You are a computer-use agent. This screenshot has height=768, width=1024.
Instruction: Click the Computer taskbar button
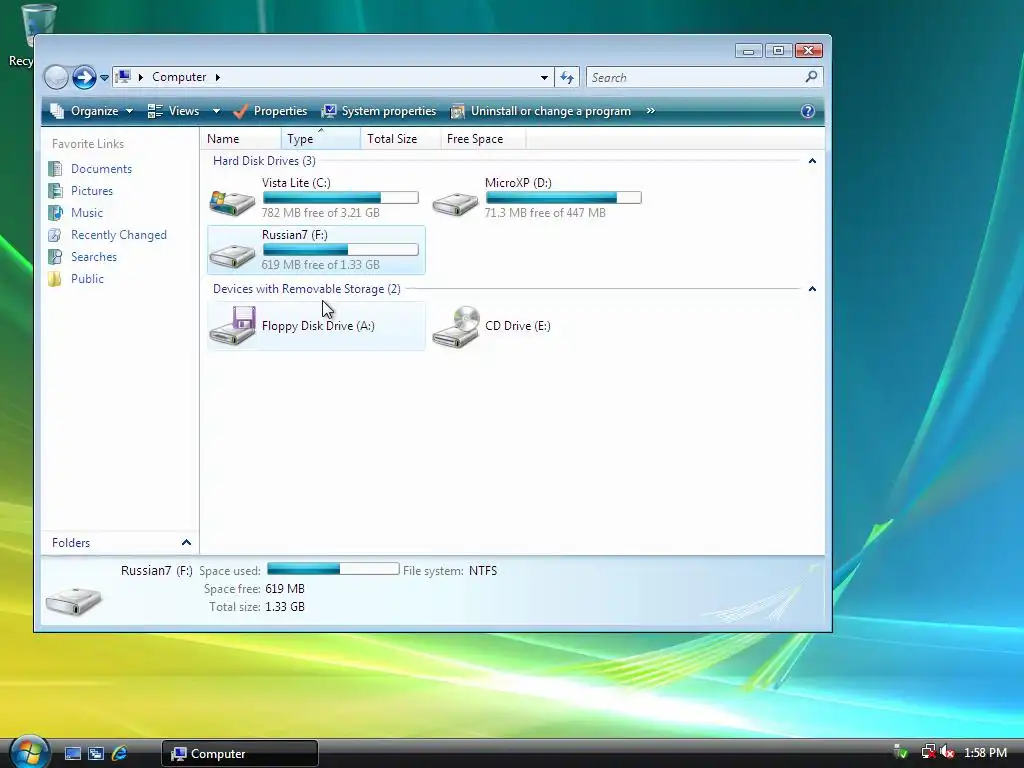pos(240,754)
